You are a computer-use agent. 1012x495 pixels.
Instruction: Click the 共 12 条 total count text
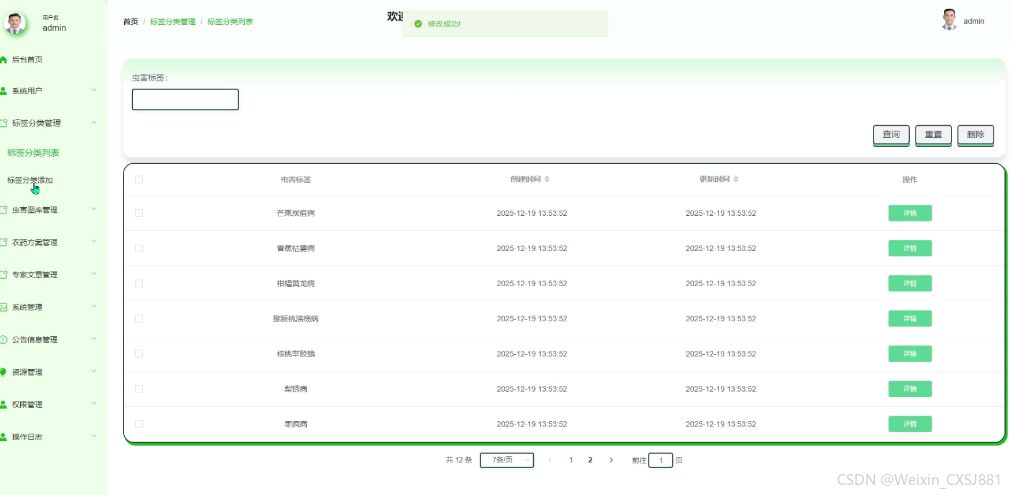[459, 460]
